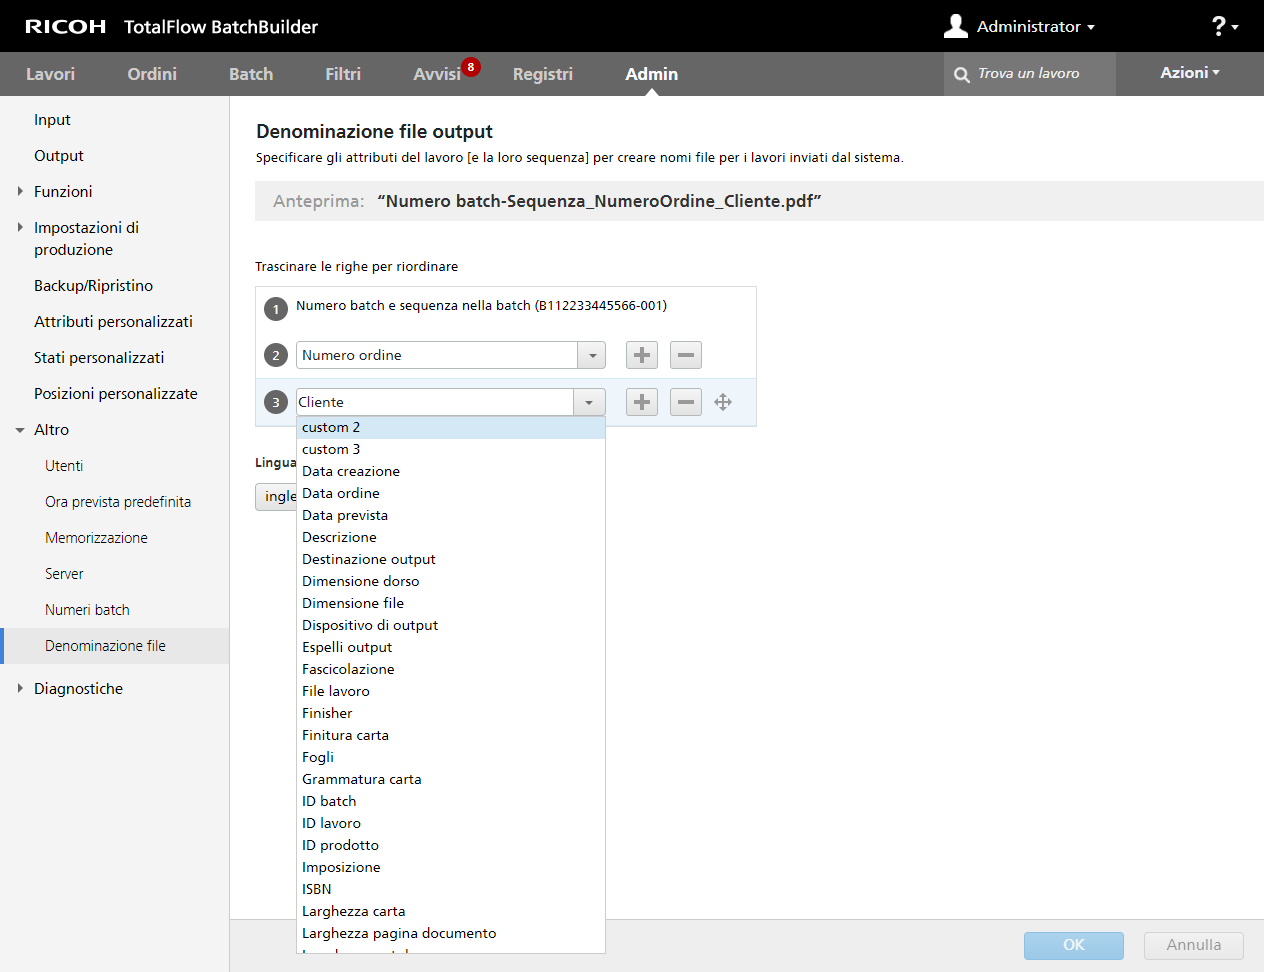Expand the Diagnostiche section

(20, 688)
